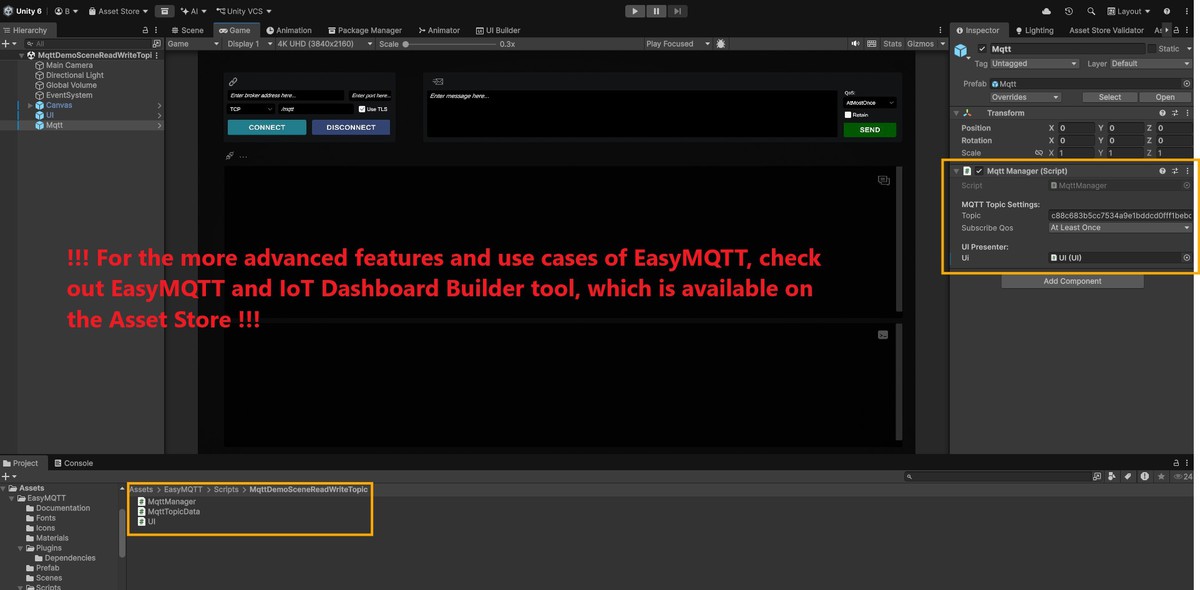Select Directional Light in Hierarchy
1200x590 pixels.
point(74,75)
